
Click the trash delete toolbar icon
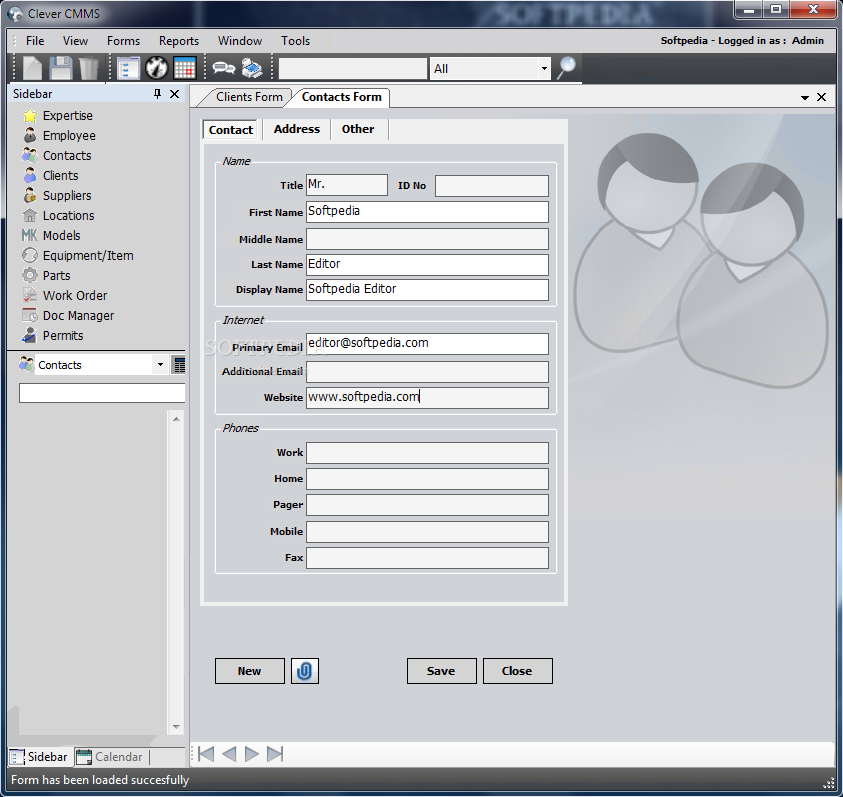coord(89,68)
